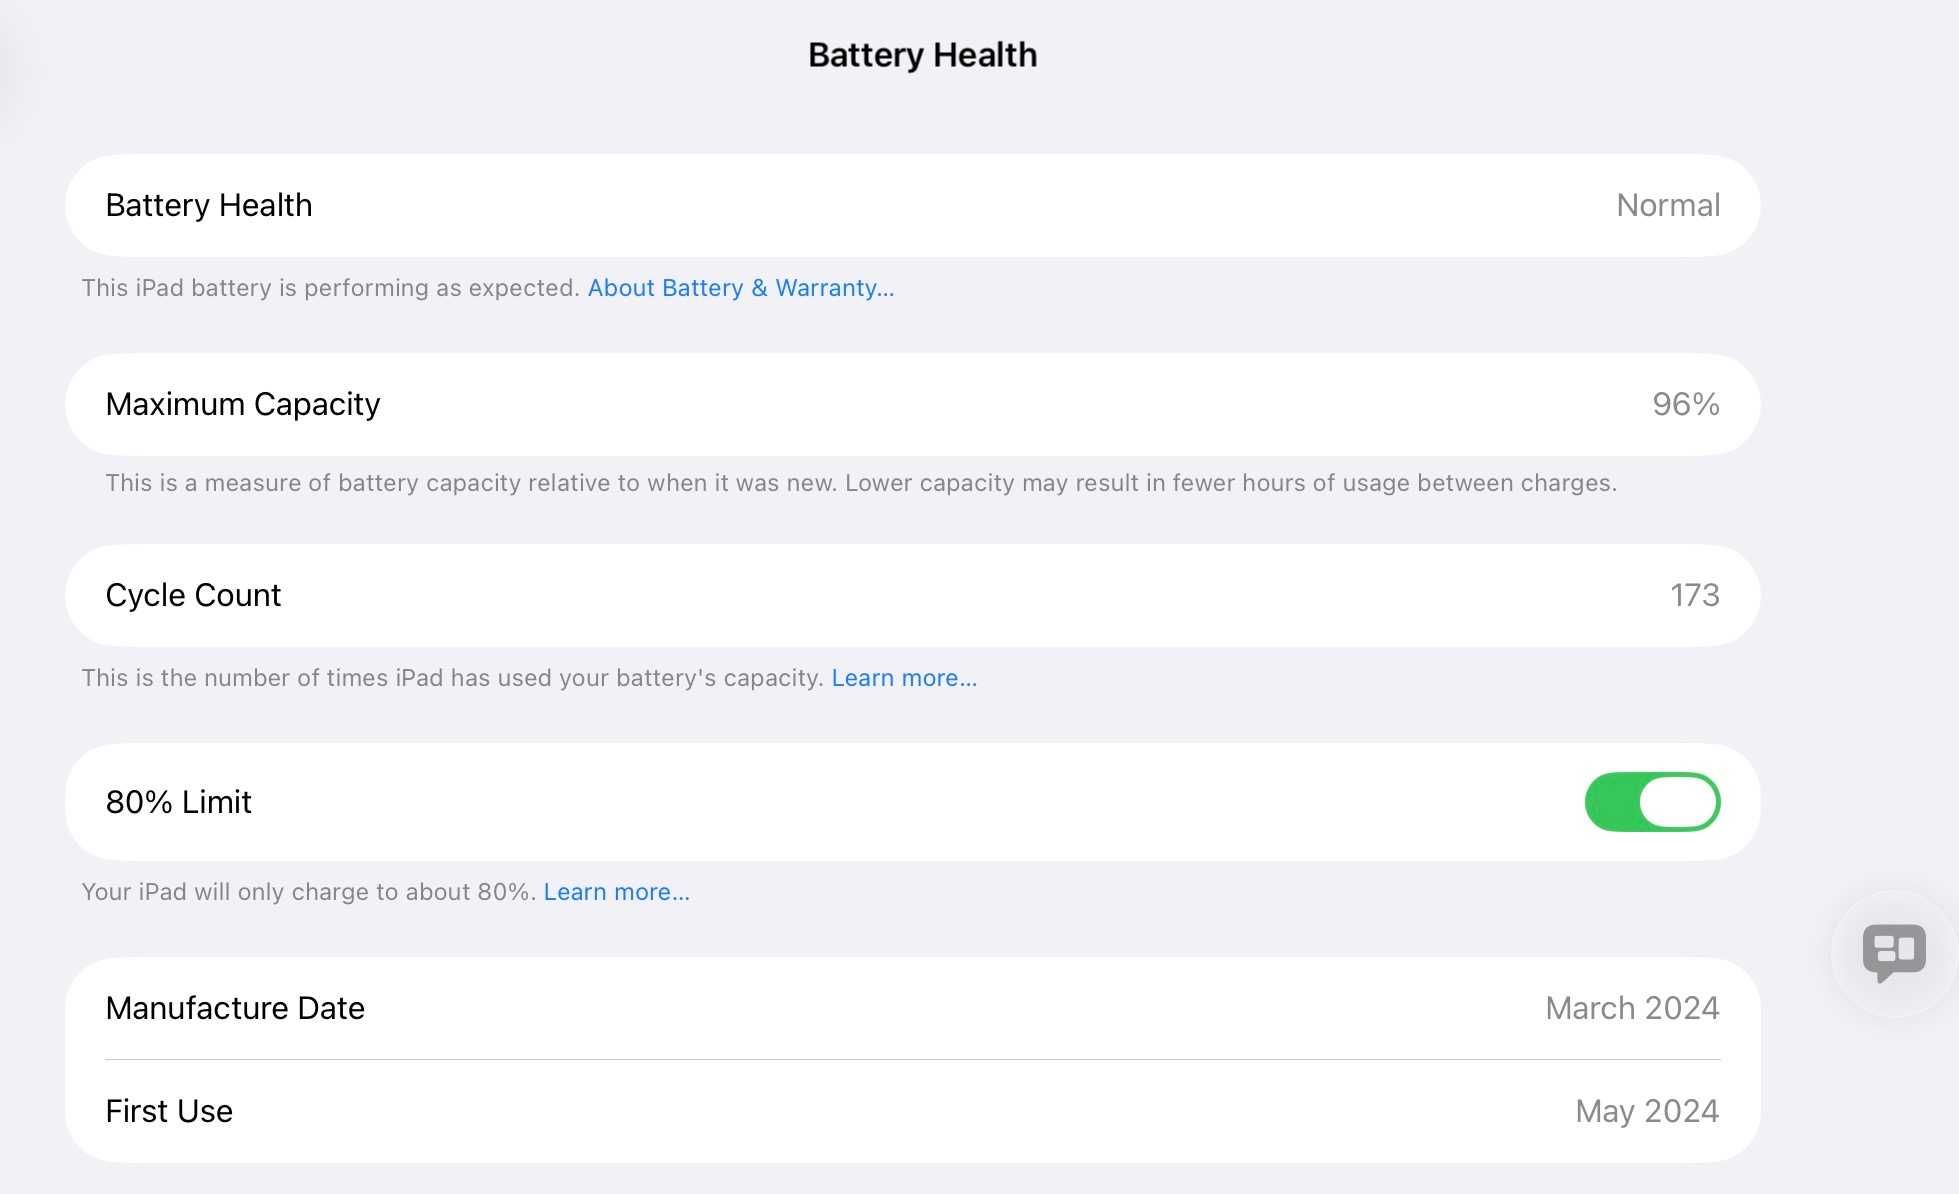Viewport: 1959px width, 1194px height.
Task: Click the iPad battery performing description text
Action: pyautogui.click(x=331, y=288)
